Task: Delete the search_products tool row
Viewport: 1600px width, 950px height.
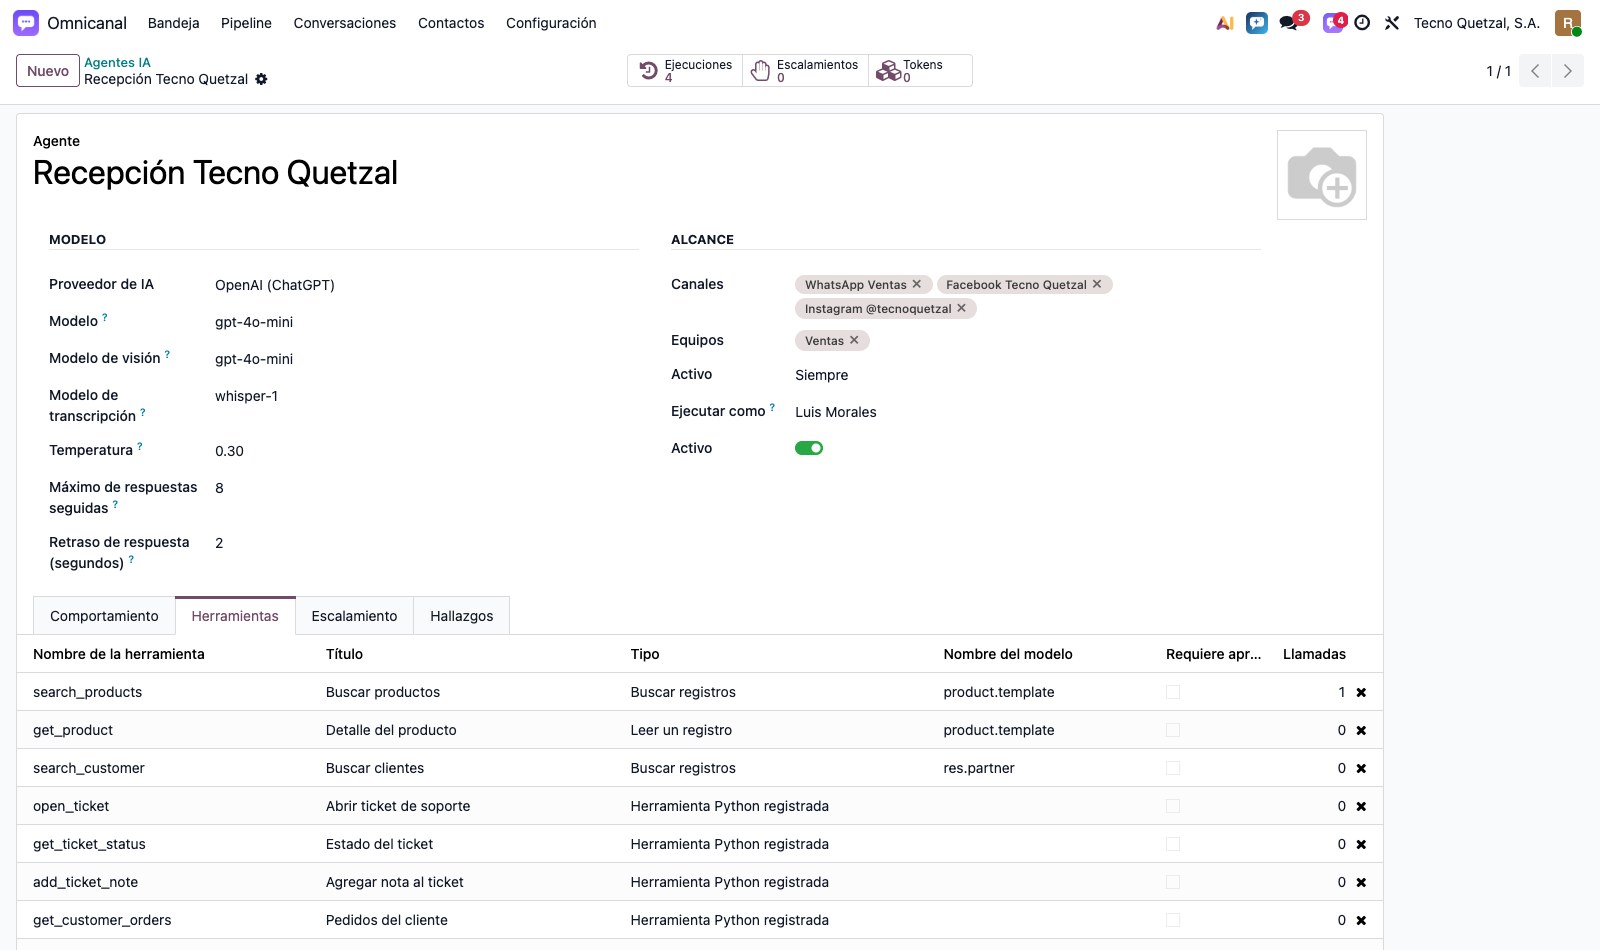Action: click(1361, 692)
